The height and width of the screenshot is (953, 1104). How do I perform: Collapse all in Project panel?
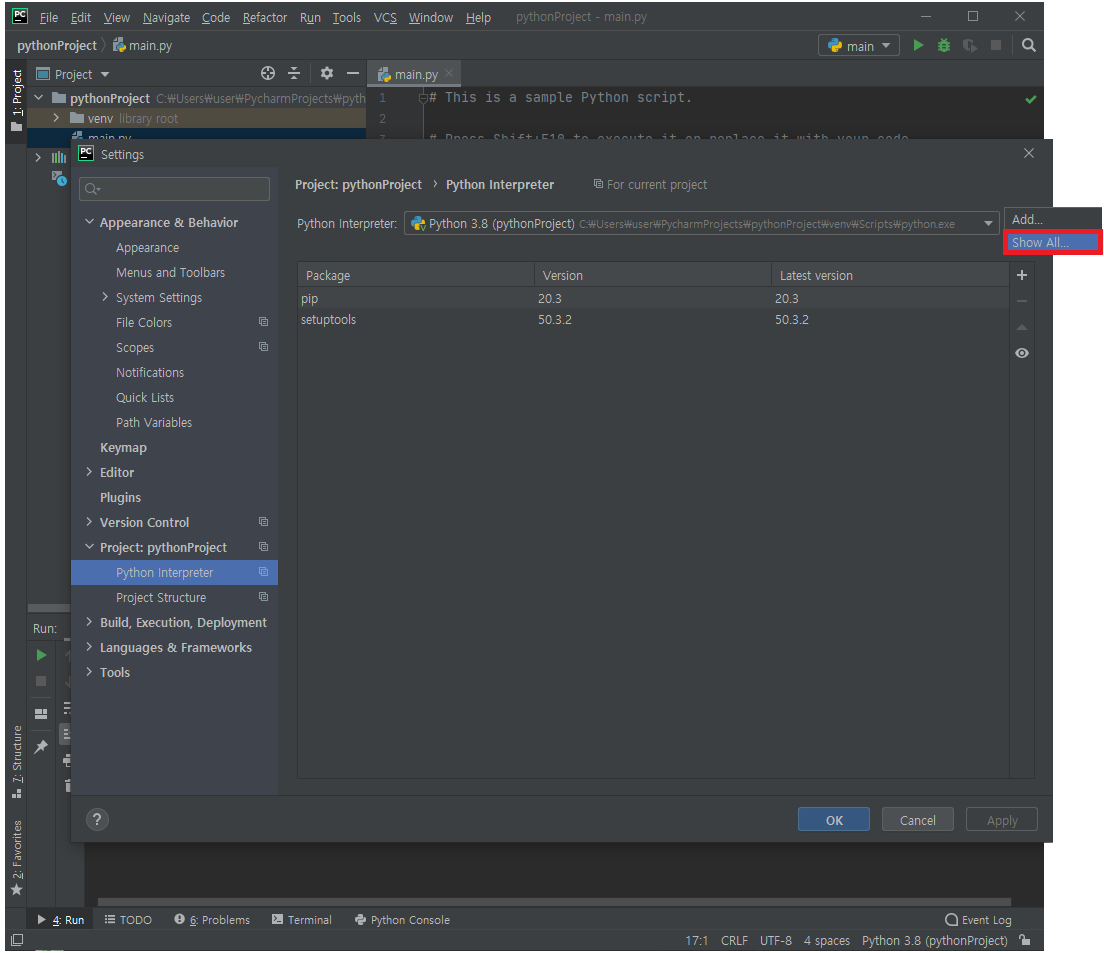point(294,73)
